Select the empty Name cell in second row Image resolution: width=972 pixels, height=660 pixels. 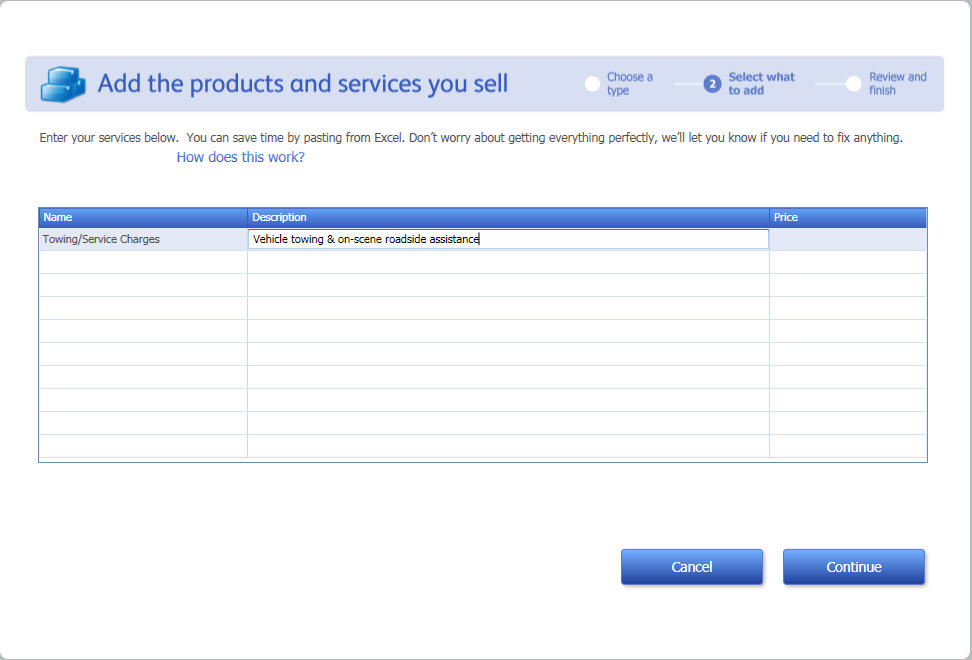(142, 262)
